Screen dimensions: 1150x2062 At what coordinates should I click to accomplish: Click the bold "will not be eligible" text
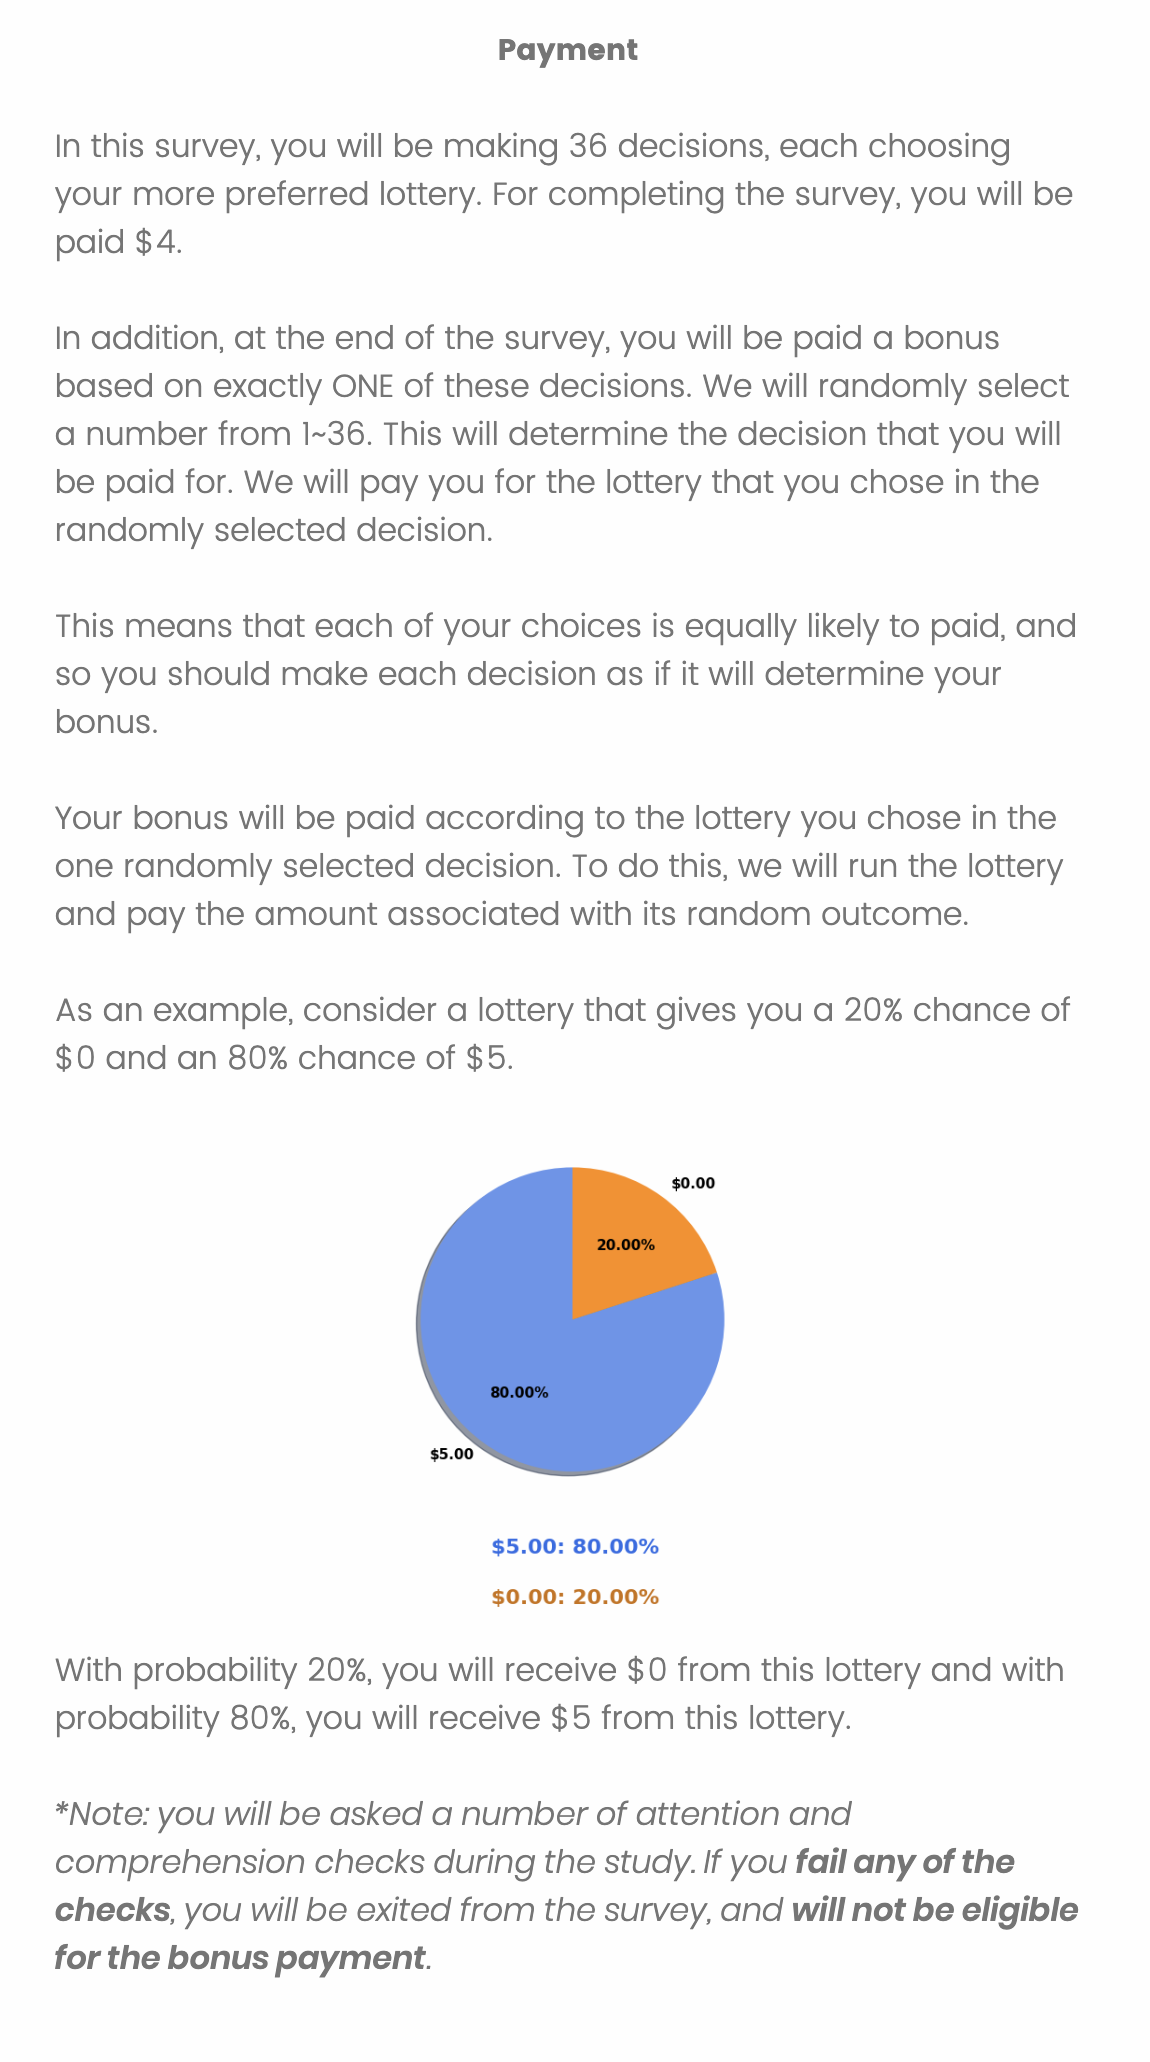(934, 1910)
